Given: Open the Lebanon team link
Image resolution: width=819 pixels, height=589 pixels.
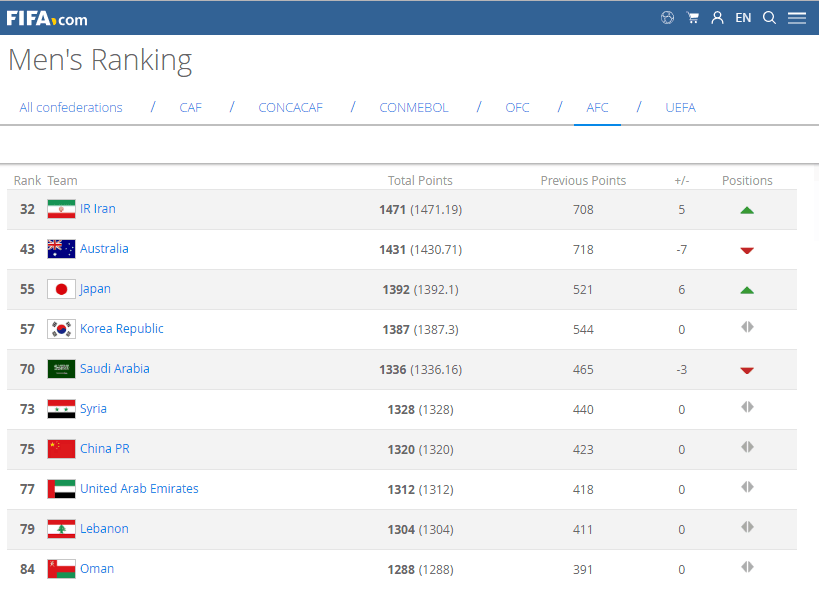Looking at the screenshot, I should pos(104,528).
